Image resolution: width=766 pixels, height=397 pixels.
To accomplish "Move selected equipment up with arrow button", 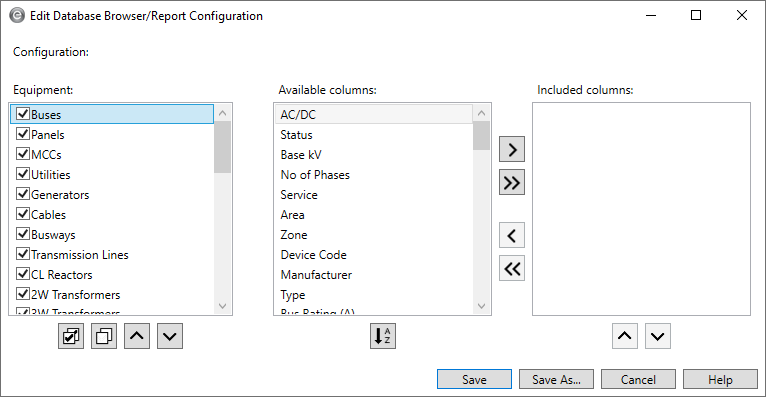I will click(137, 336).
